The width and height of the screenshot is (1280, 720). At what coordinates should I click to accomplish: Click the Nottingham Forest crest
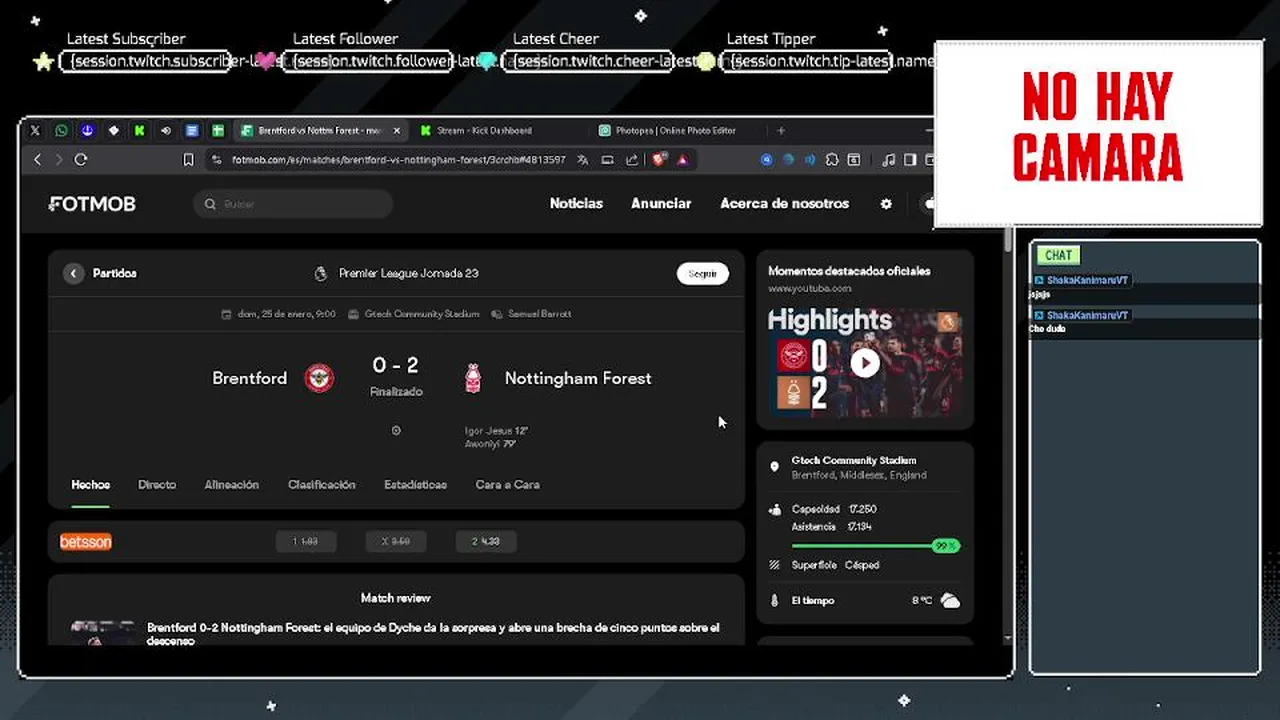[x=473, y=378]
